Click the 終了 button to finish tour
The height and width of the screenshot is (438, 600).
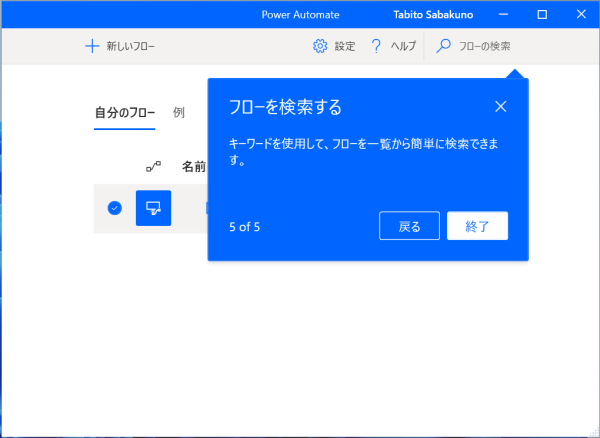[477, 226]
